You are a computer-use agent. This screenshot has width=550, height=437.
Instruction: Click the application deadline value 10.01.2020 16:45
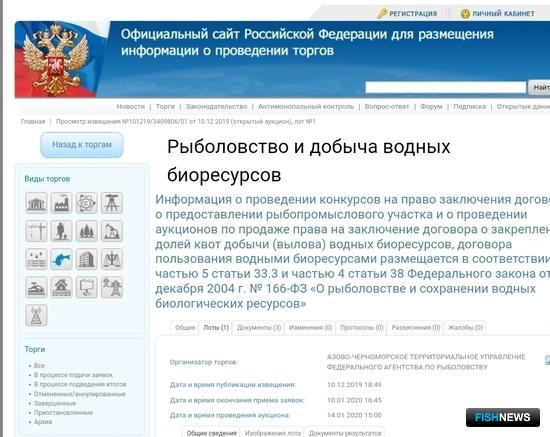[x=354, y=400]
